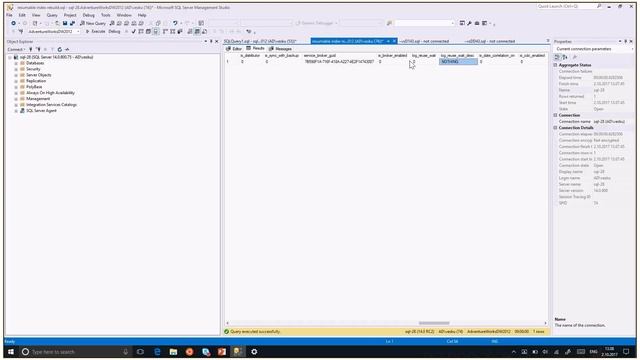640x360 pixels.
Task: Open the AdventureWorksDW2012 database dropdown
Action: pyautogui.click(x=78, y=31)
